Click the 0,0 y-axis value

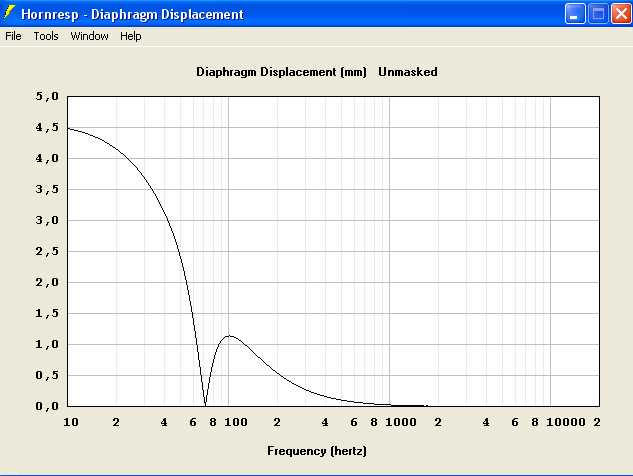(x=47, y=406)
